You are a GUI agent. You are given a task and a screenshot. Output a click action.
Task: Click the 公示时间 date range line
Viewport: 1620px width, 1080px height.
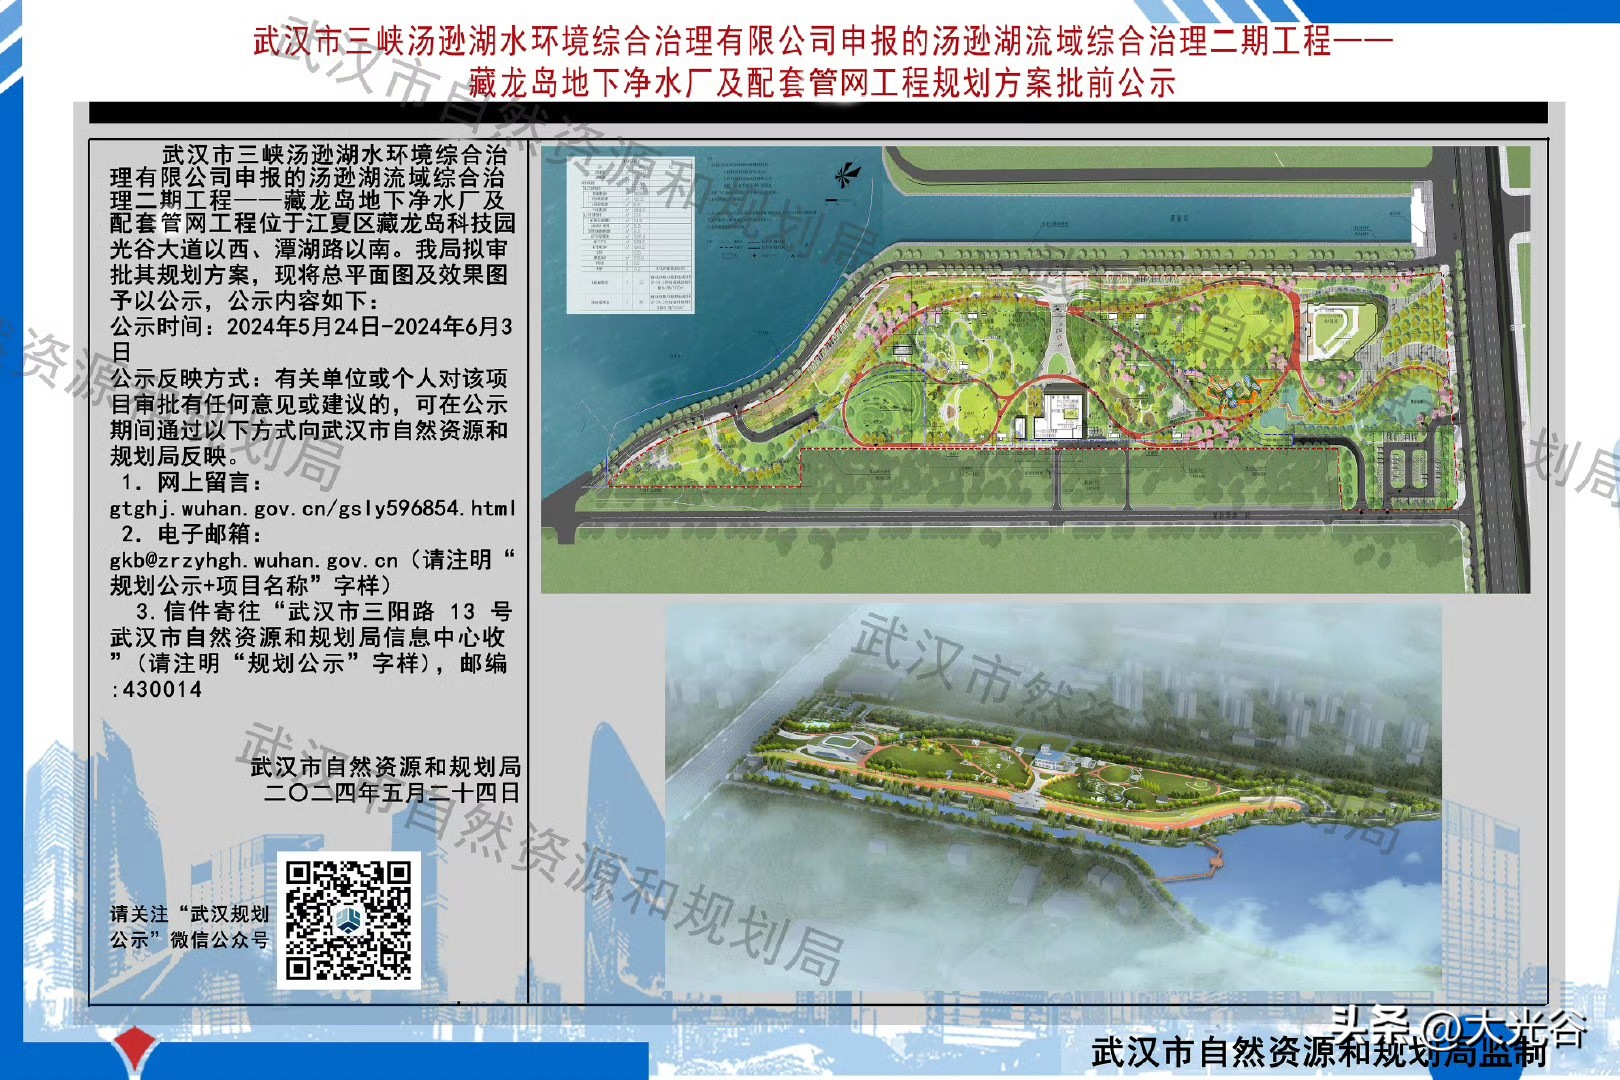[311, 327]
